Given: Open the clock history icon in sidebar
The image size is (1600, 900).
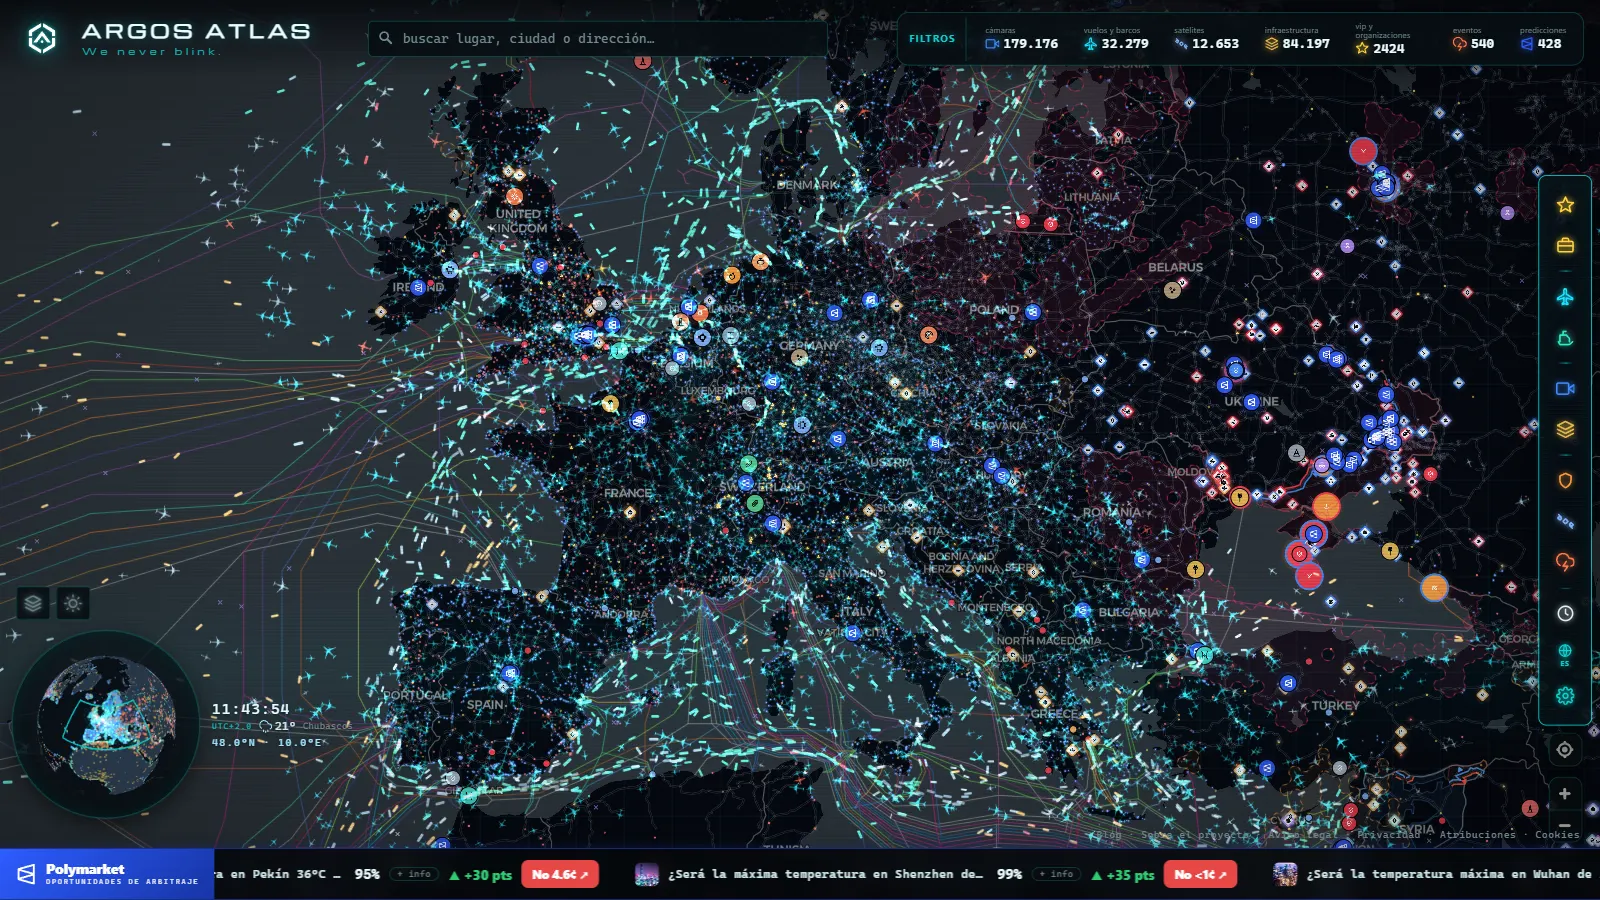Looking at the screenshot, I should pyautogui.click(x=1565, y=613).
